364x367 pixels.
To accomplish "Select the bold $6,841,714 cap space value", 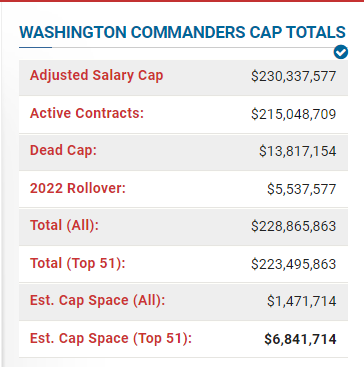I will pyautogui.click(x=300, y=340).
